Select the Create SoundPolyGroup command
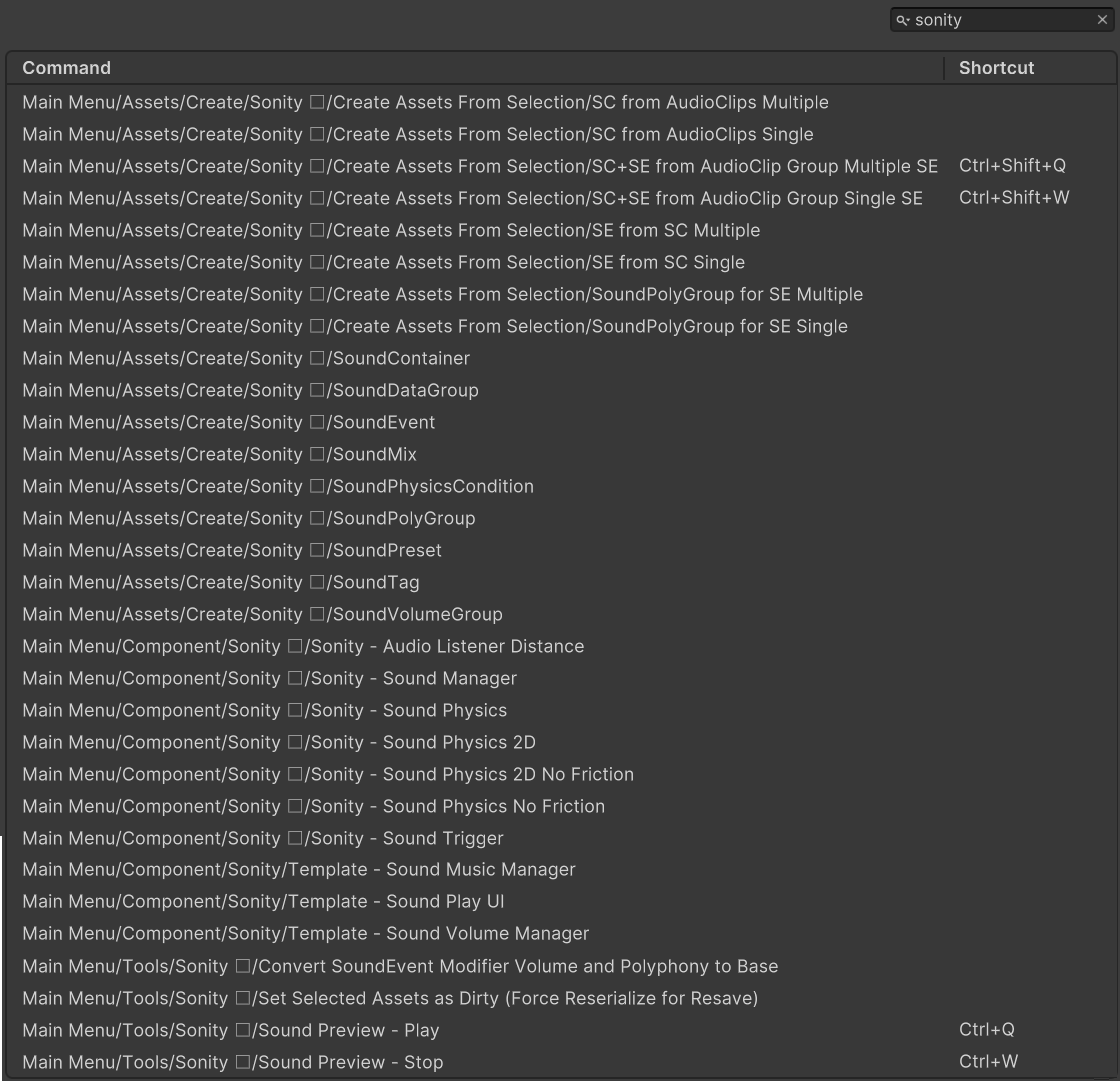Viewport: 1120px width, 1081px height. click(560, 518)
